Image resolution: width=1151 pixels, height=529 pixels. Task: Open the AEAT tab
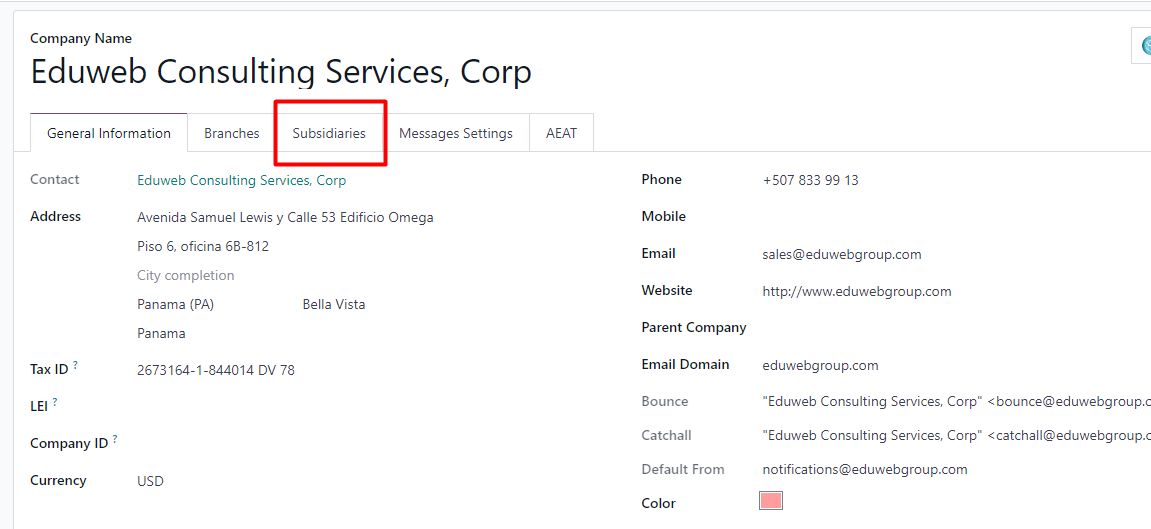pyautogui.click(x=562, y=133)
